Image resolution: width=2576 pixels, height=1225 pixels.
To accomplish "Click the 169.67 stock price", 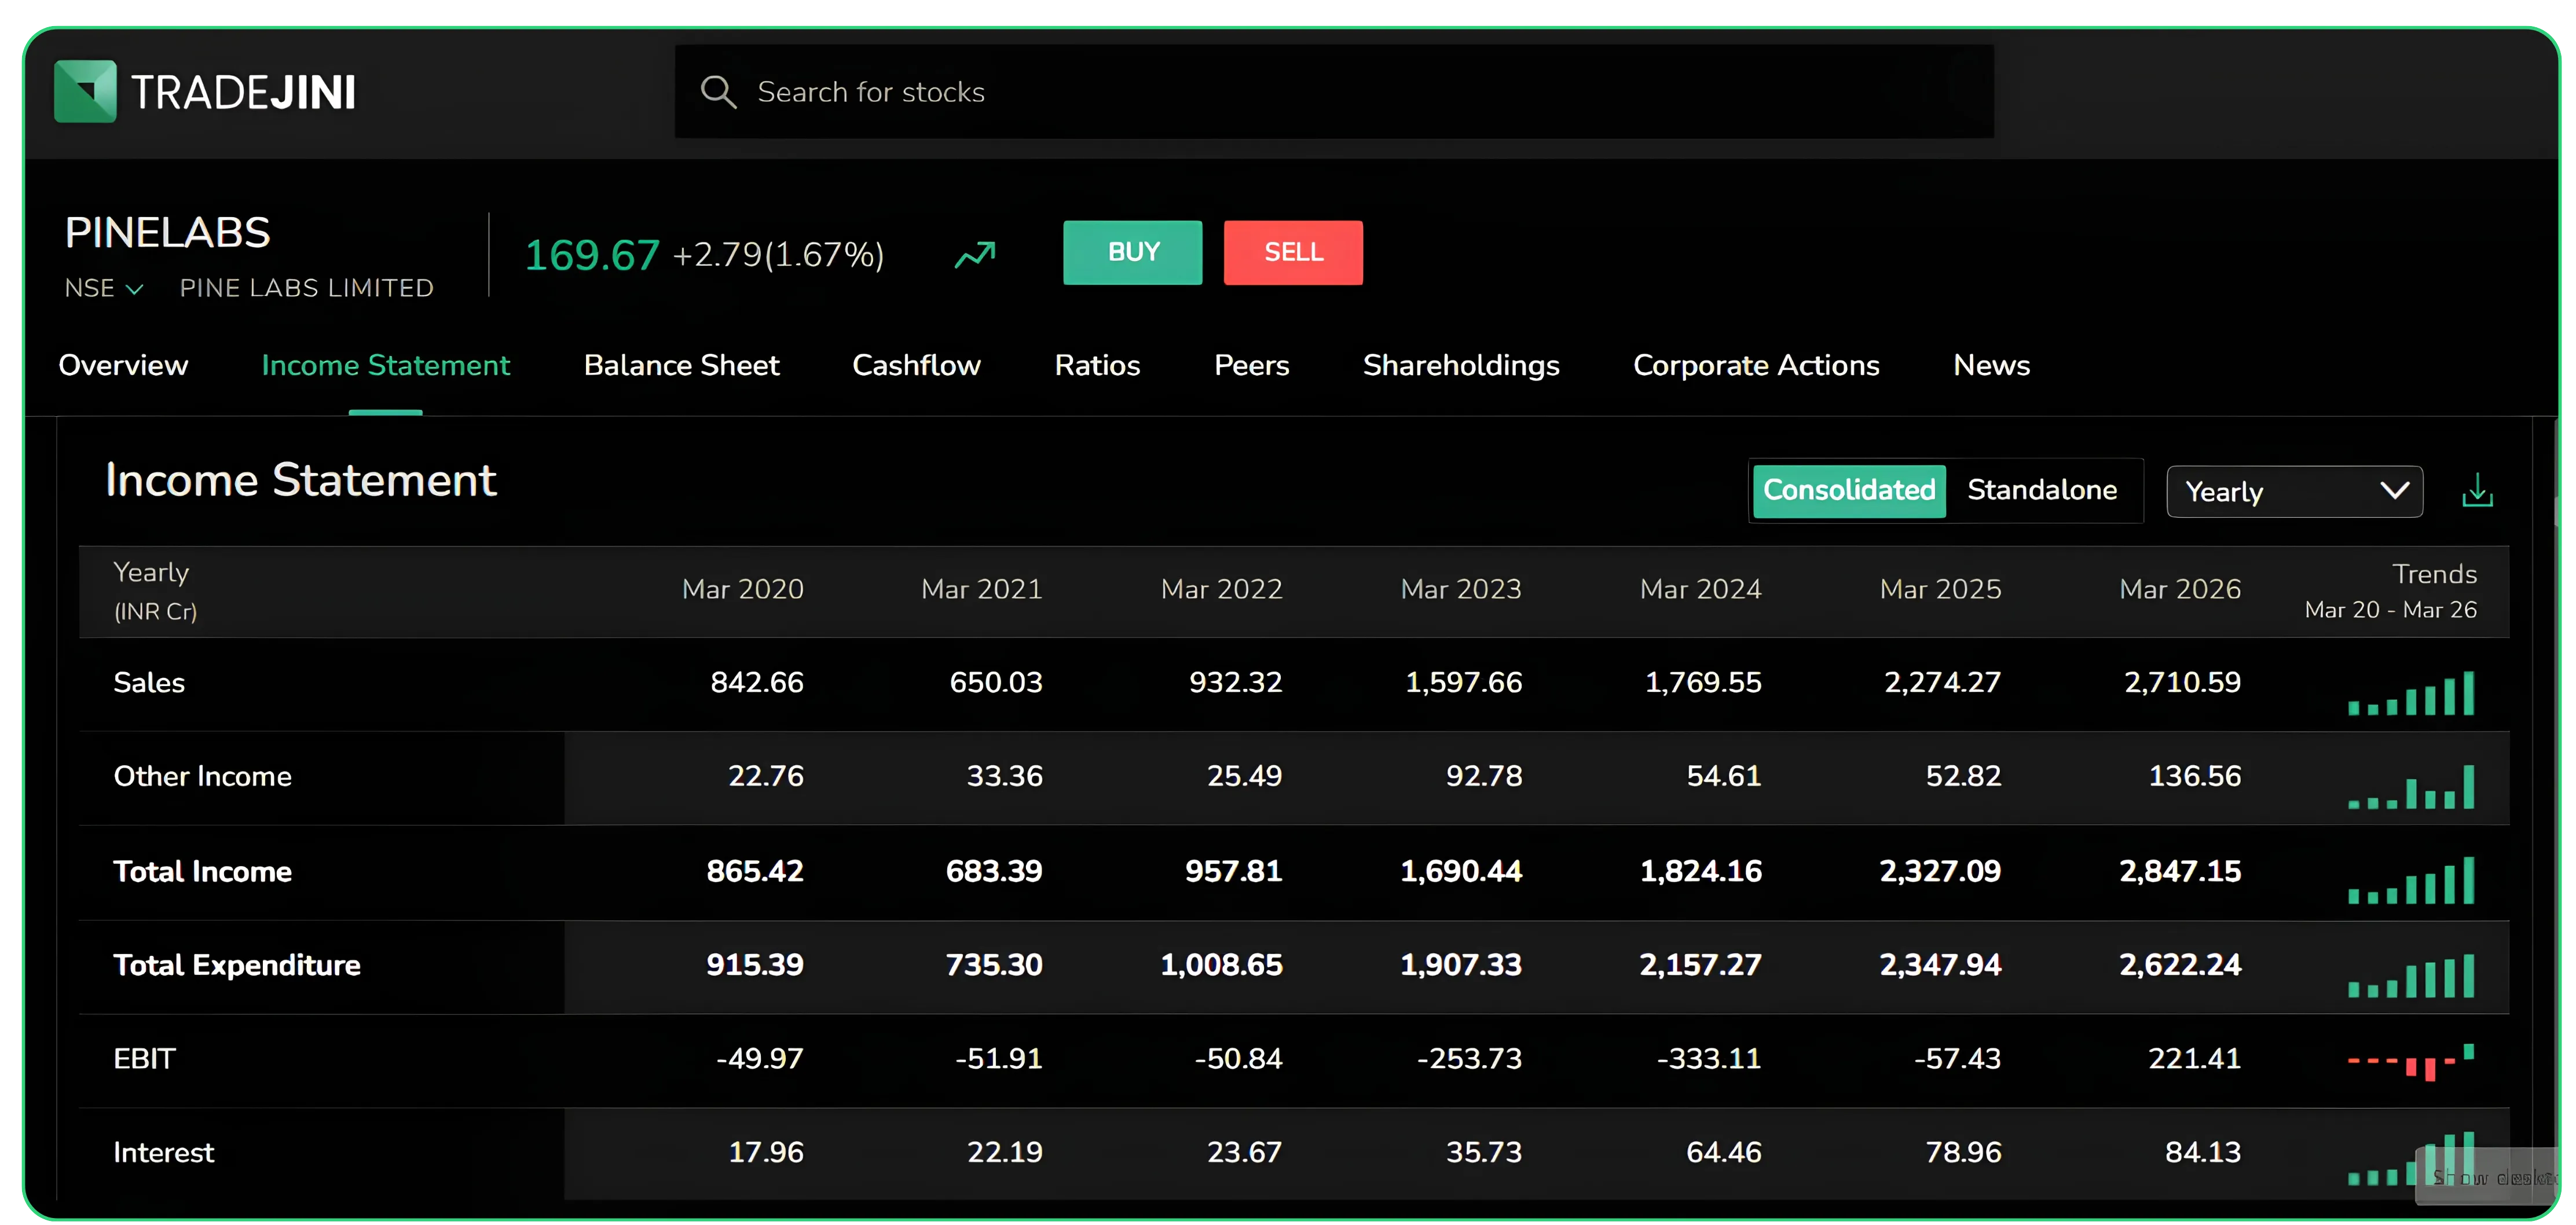I will tap(592, 255).
